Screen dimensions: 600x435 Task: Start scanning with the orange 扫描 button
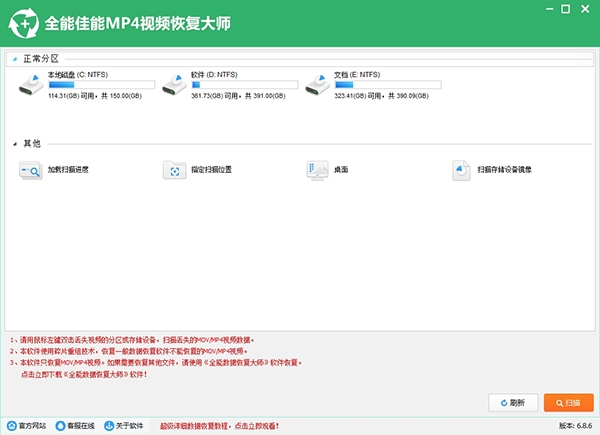tap(569, 403)
